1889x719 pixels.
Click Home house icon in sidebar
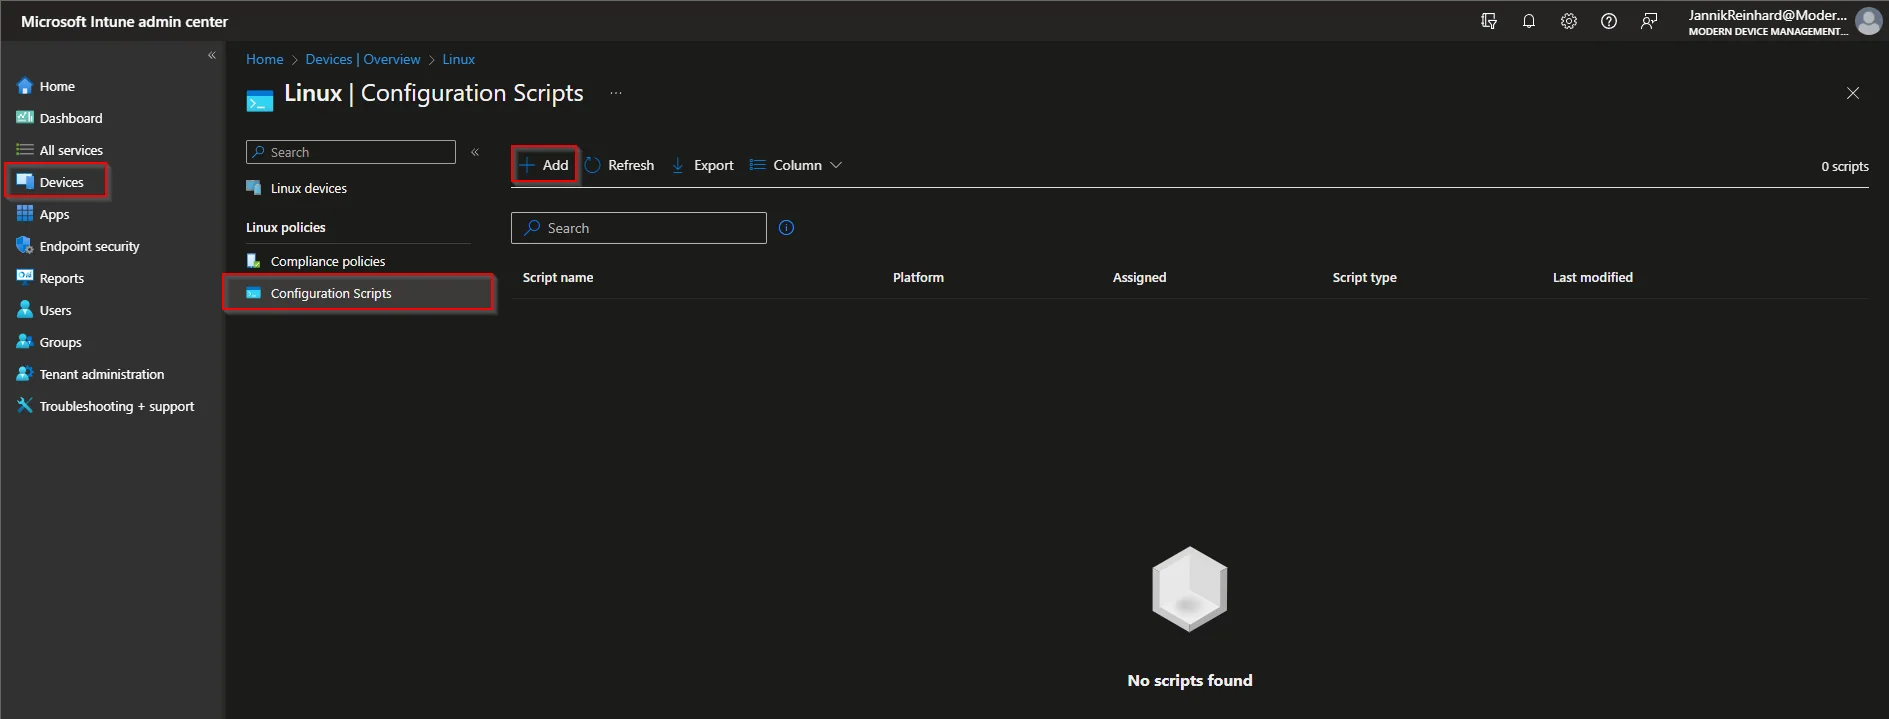tap(25, 86)
